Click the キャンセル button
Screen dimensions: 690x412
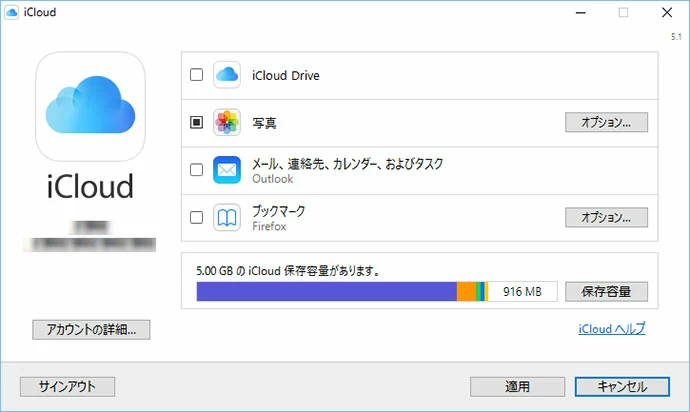pos(622,387)
